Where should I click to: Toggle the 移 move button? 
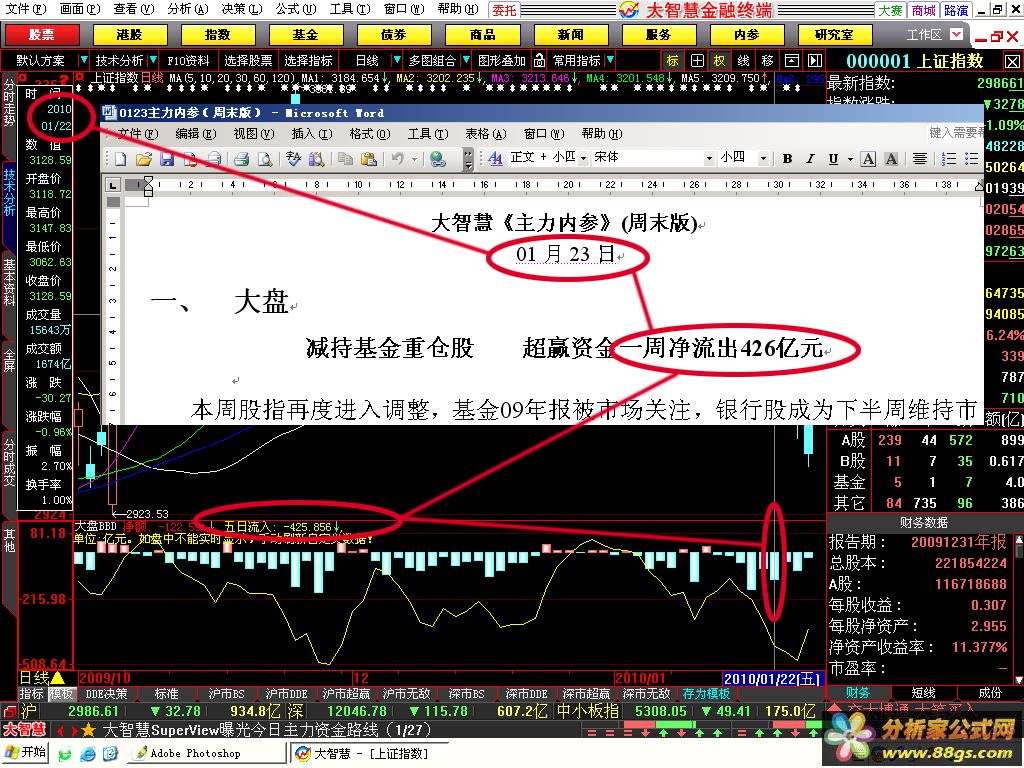(x=767, y=61)
